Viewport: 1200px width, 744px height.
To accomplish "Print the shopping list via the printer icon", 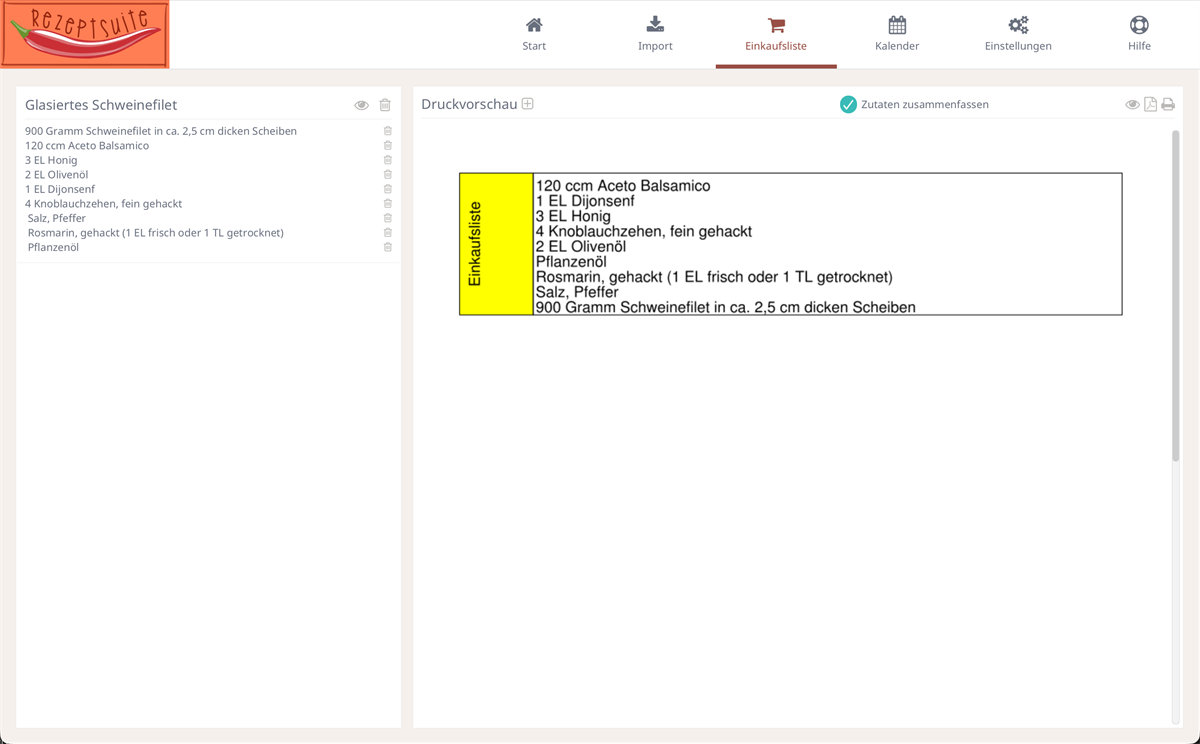I will coord(1168,105).
